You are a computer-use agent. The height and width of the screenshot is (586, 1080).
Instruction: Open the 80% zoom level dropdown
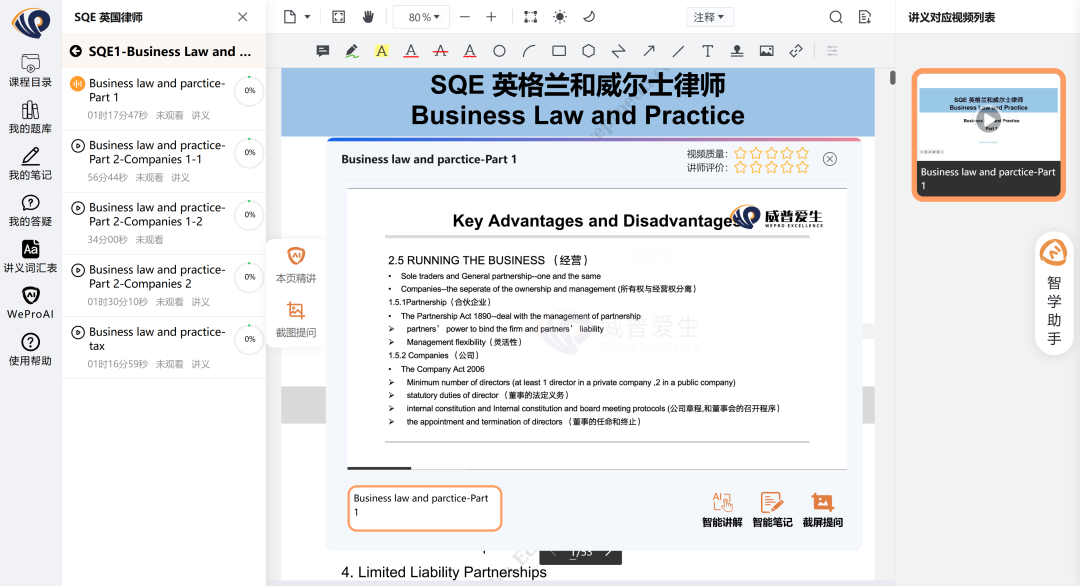(x=421, y=17)
